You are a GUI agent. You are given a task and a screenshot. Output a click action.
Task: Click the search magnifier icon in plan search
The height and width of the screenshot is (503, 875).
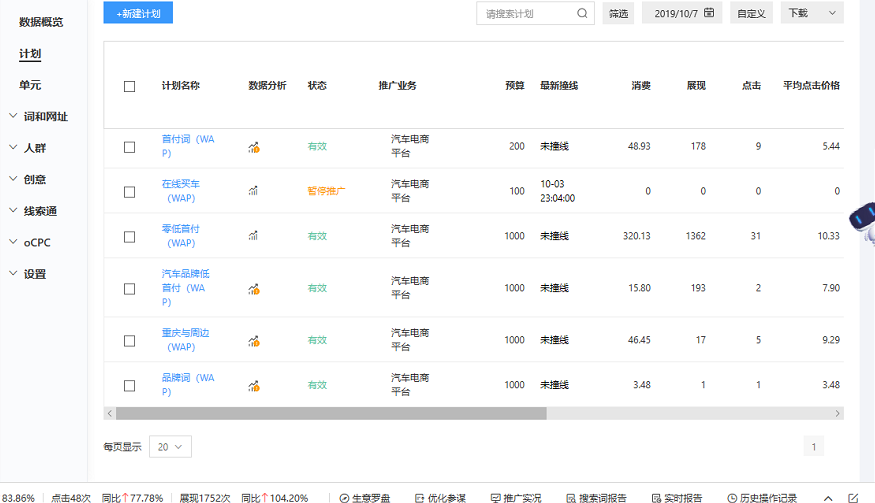(x=582, y=13)
